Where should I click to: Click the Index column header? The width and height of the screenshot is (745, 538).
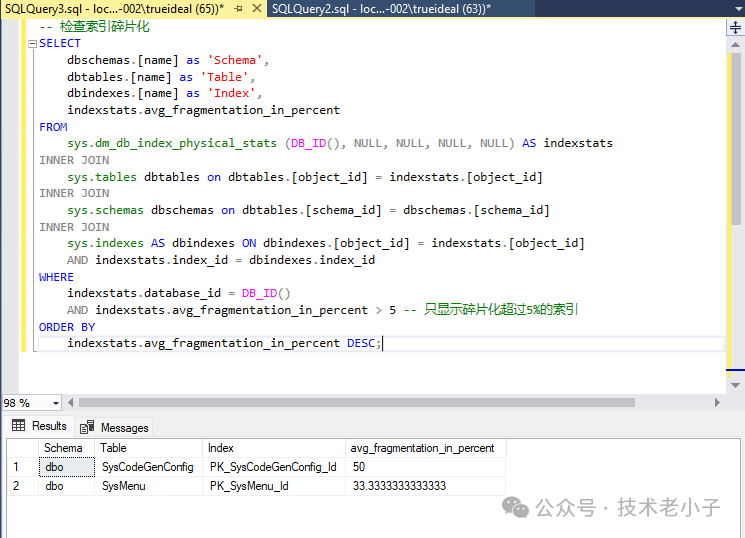(274, 448)
